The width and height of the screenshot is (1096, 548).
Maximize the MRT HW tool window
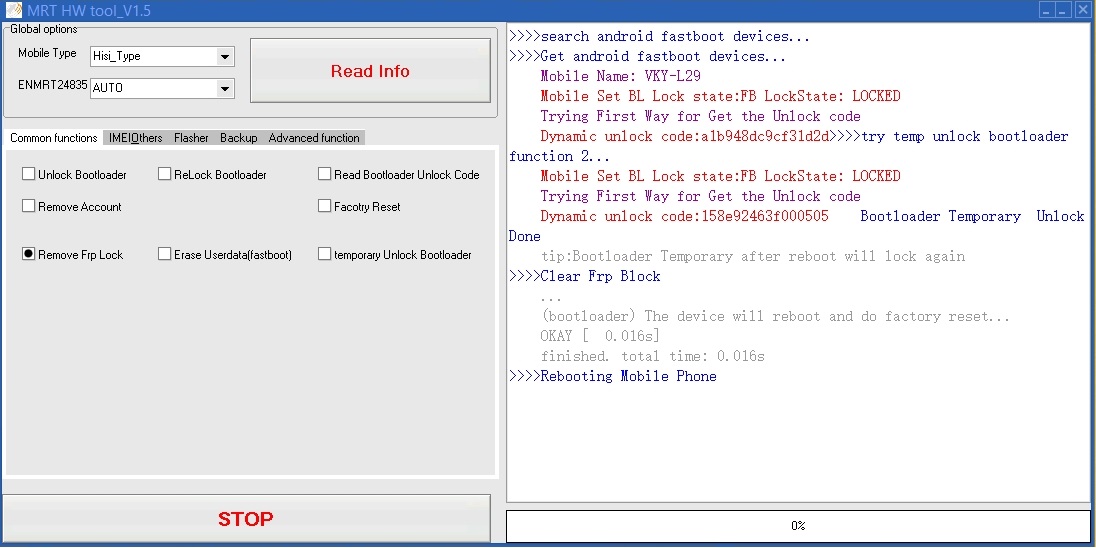click(1063, 10)
